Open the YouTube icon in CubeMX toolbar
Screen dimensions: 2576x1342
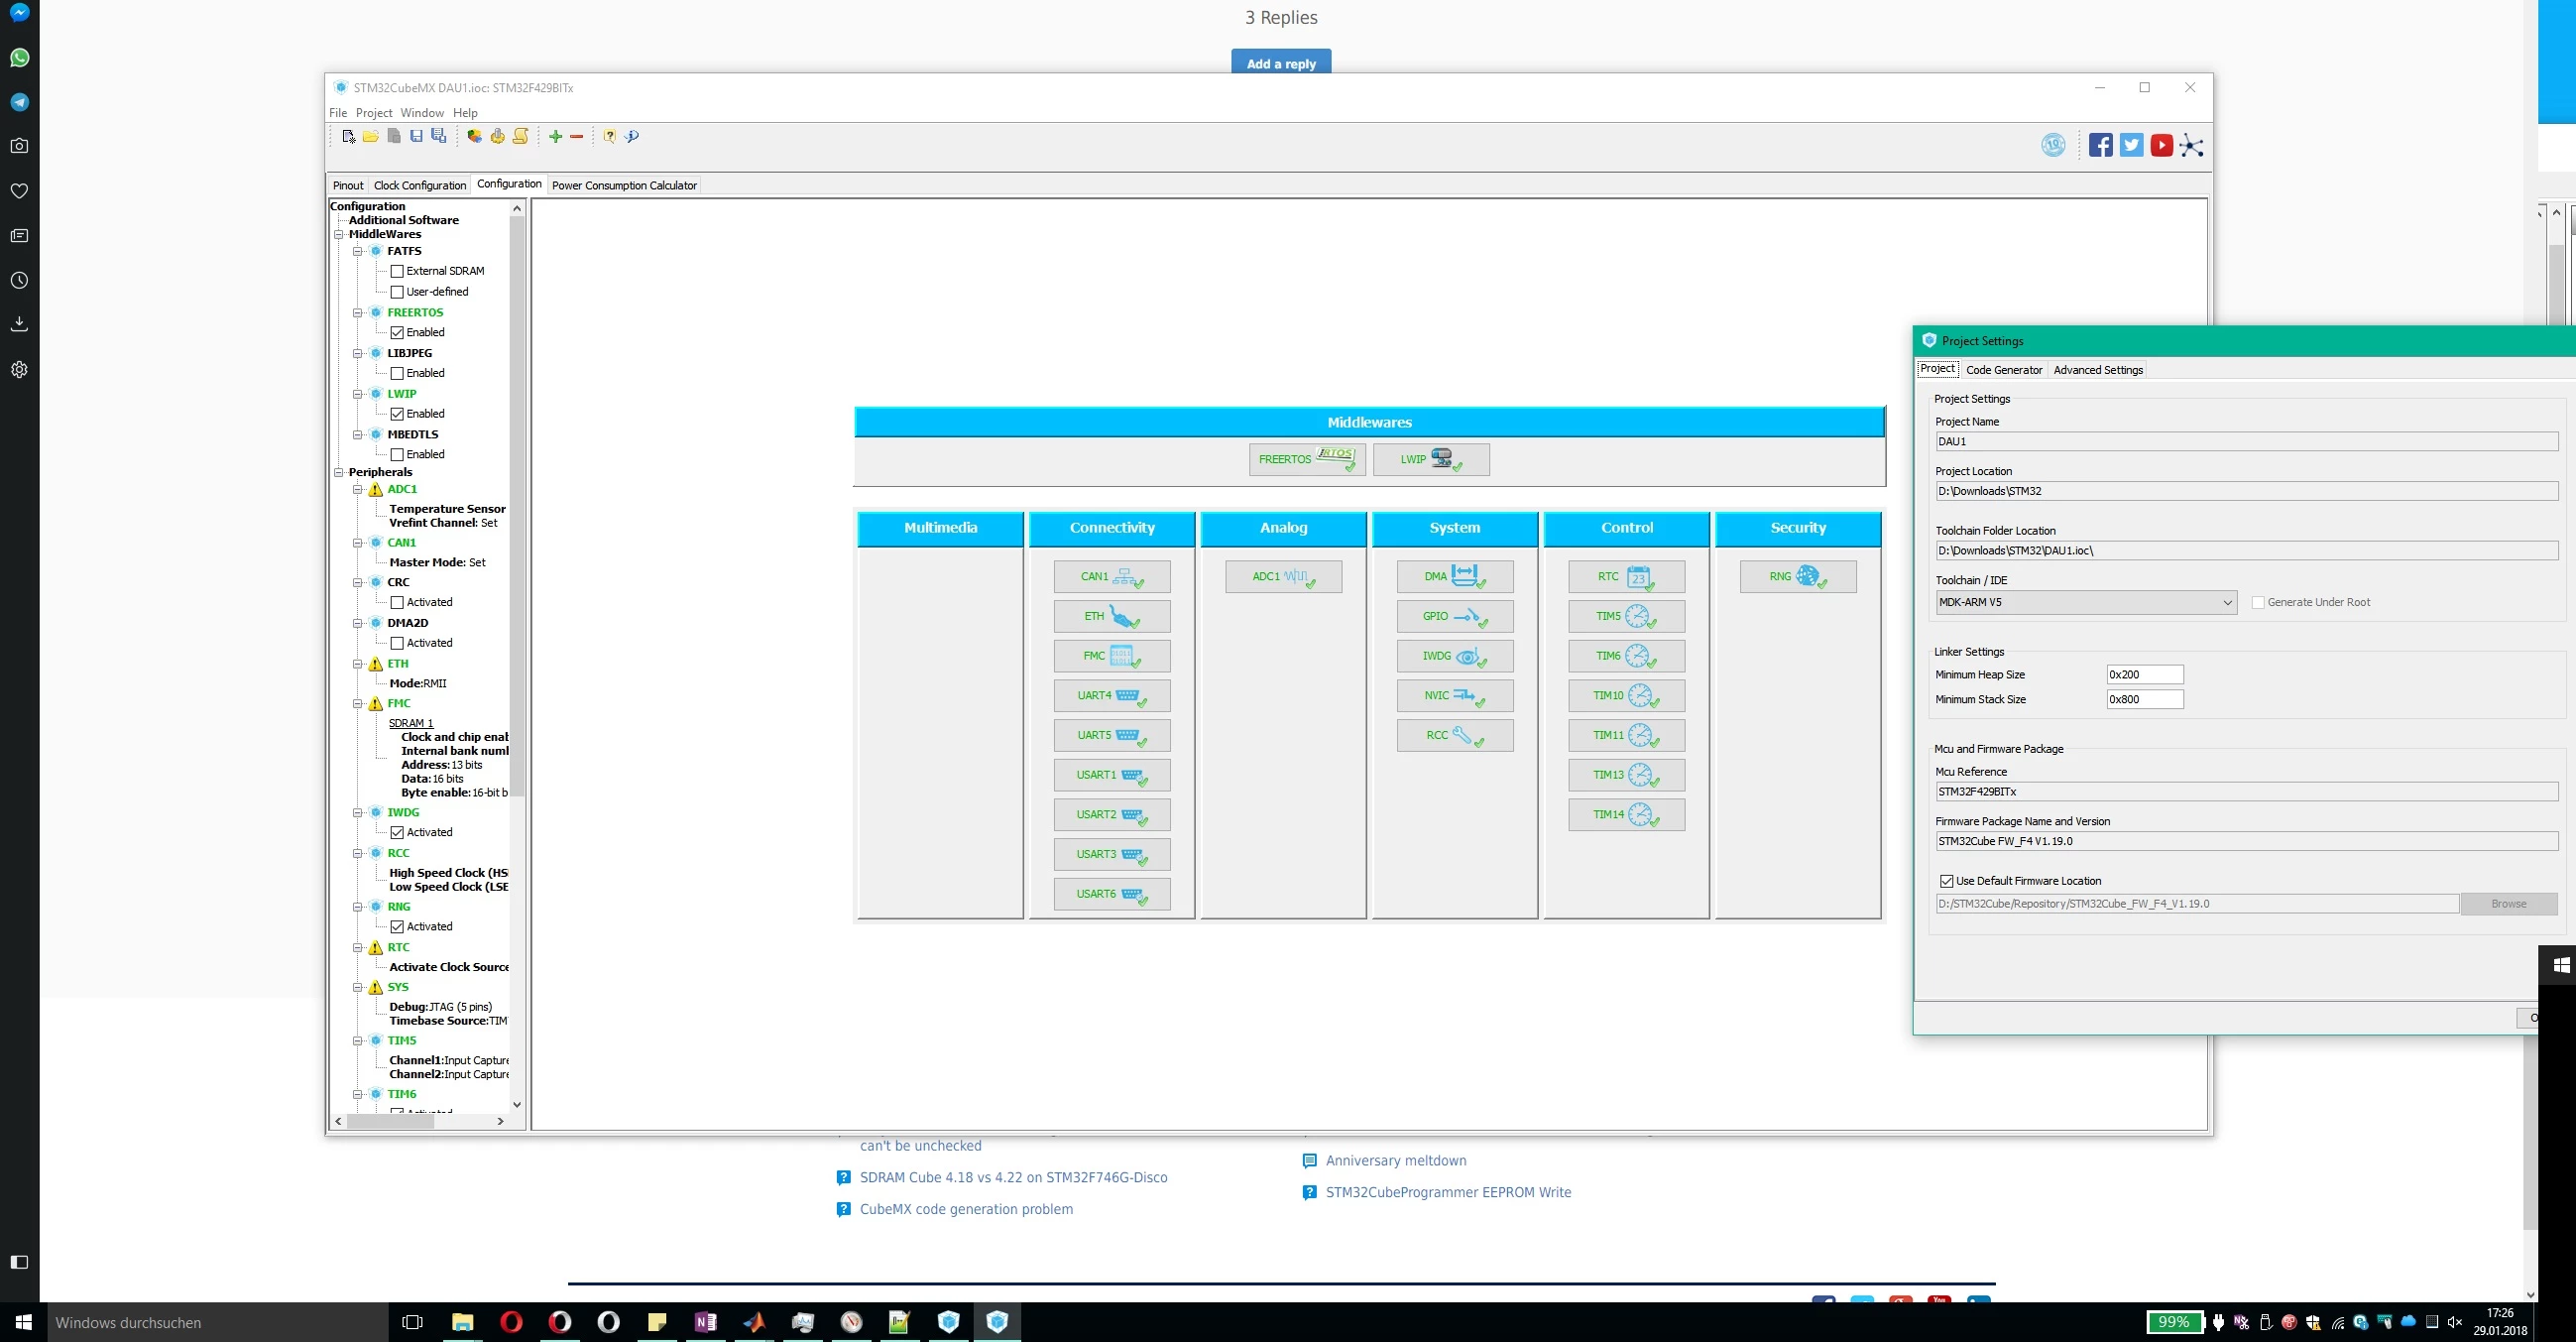(x=2162, y=145)
